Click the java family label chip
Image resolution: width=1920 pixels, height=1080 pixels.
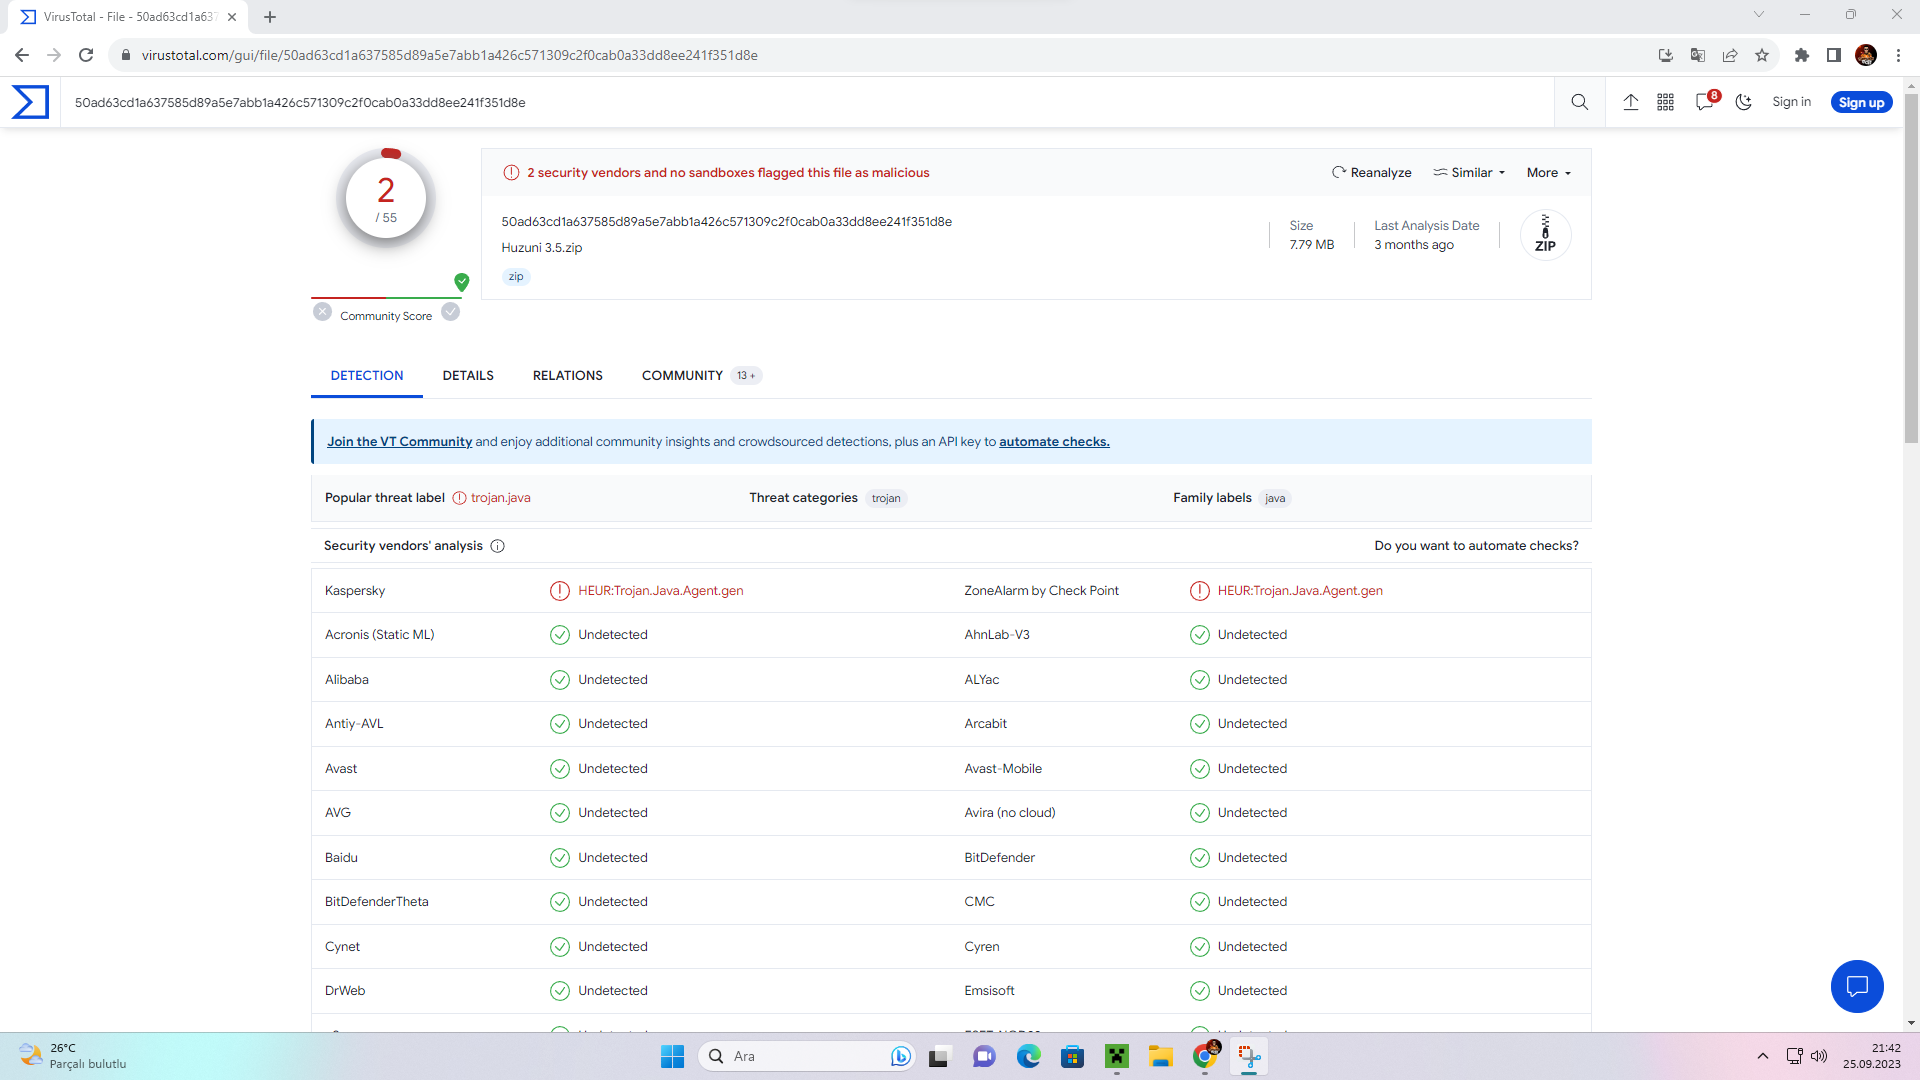[1275, 499]
